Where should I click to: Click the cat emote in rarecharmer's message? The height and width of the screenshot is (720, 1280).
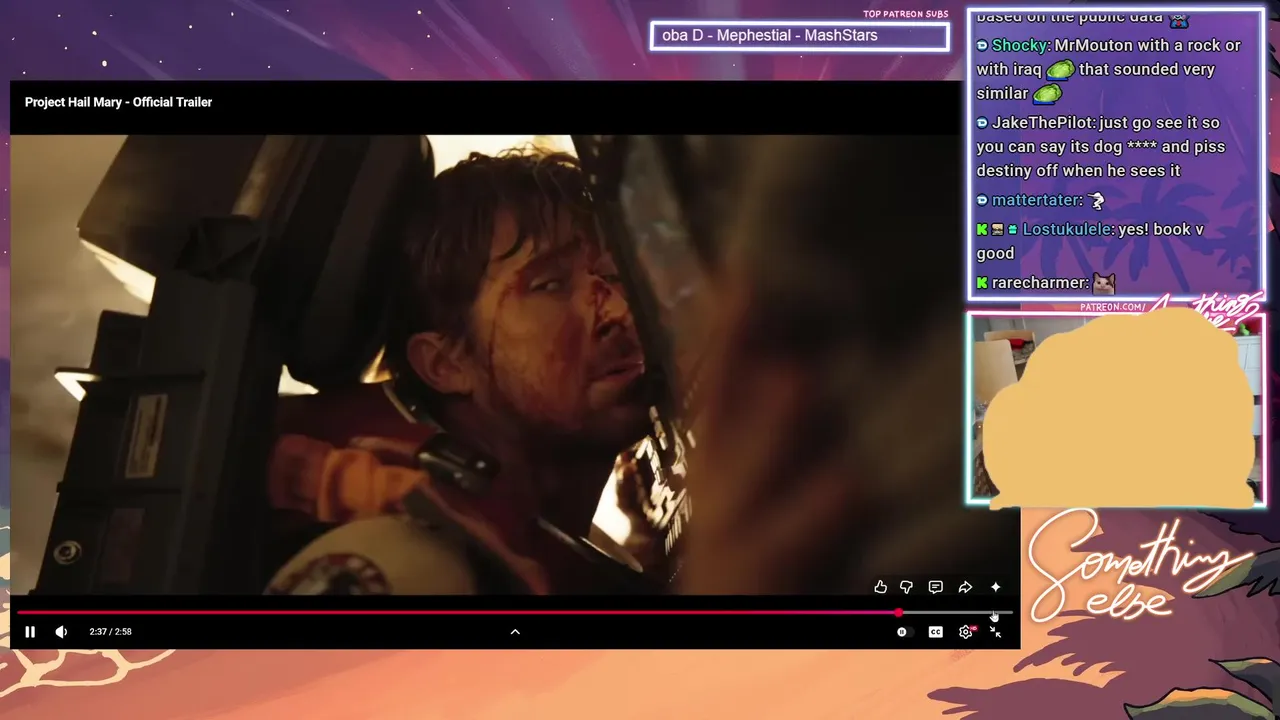pos(1104,283)
